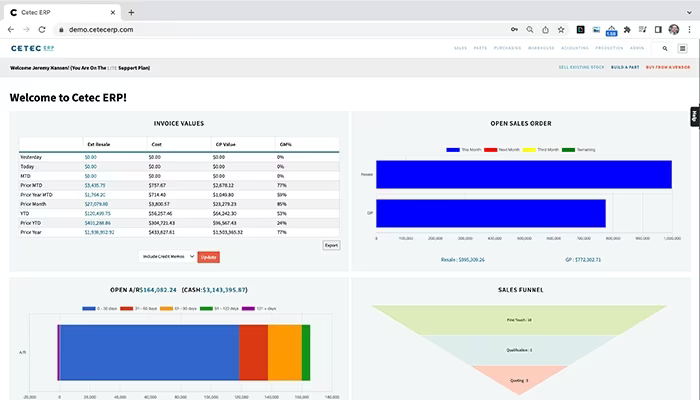Click the padlock site info icon
This screenshot has height=400, width=700.
click(x=61, y=30)
